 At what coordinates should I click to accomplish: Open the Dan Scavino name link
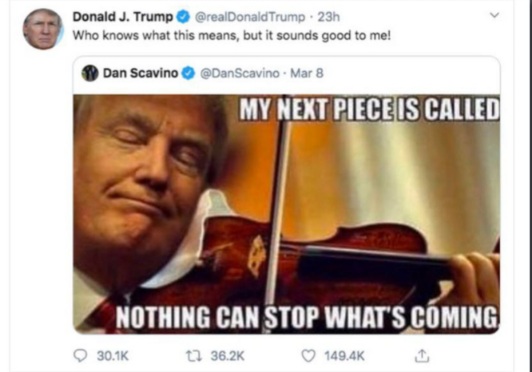tap(140, 73)
